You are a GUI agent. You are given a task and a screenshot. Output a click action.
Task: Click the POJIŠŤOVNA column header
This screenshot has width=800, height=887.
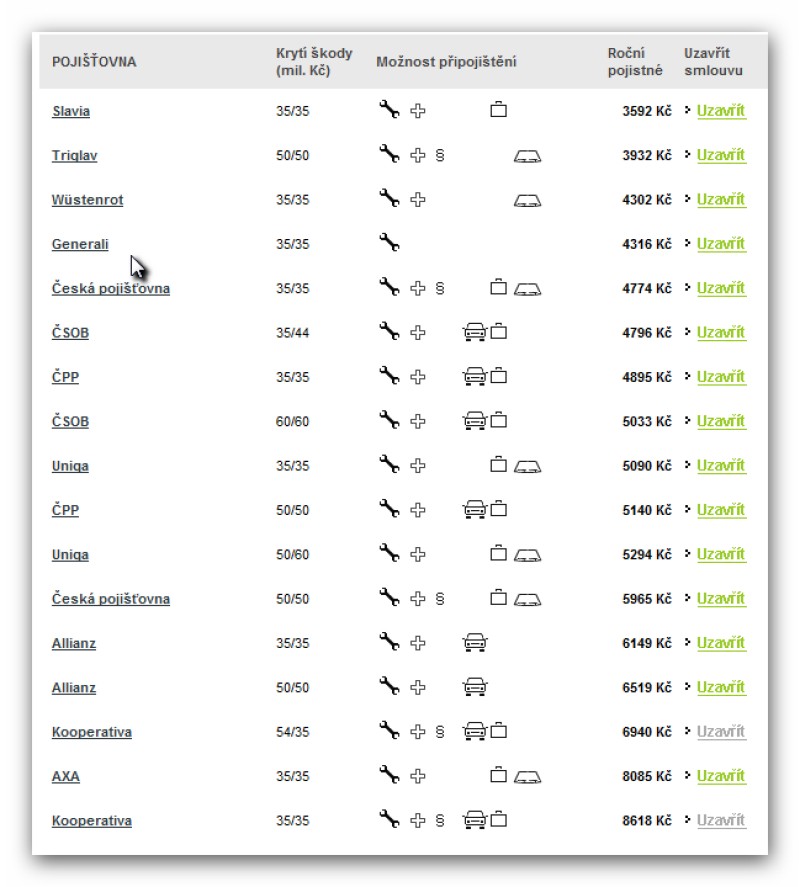pos(94,62)
